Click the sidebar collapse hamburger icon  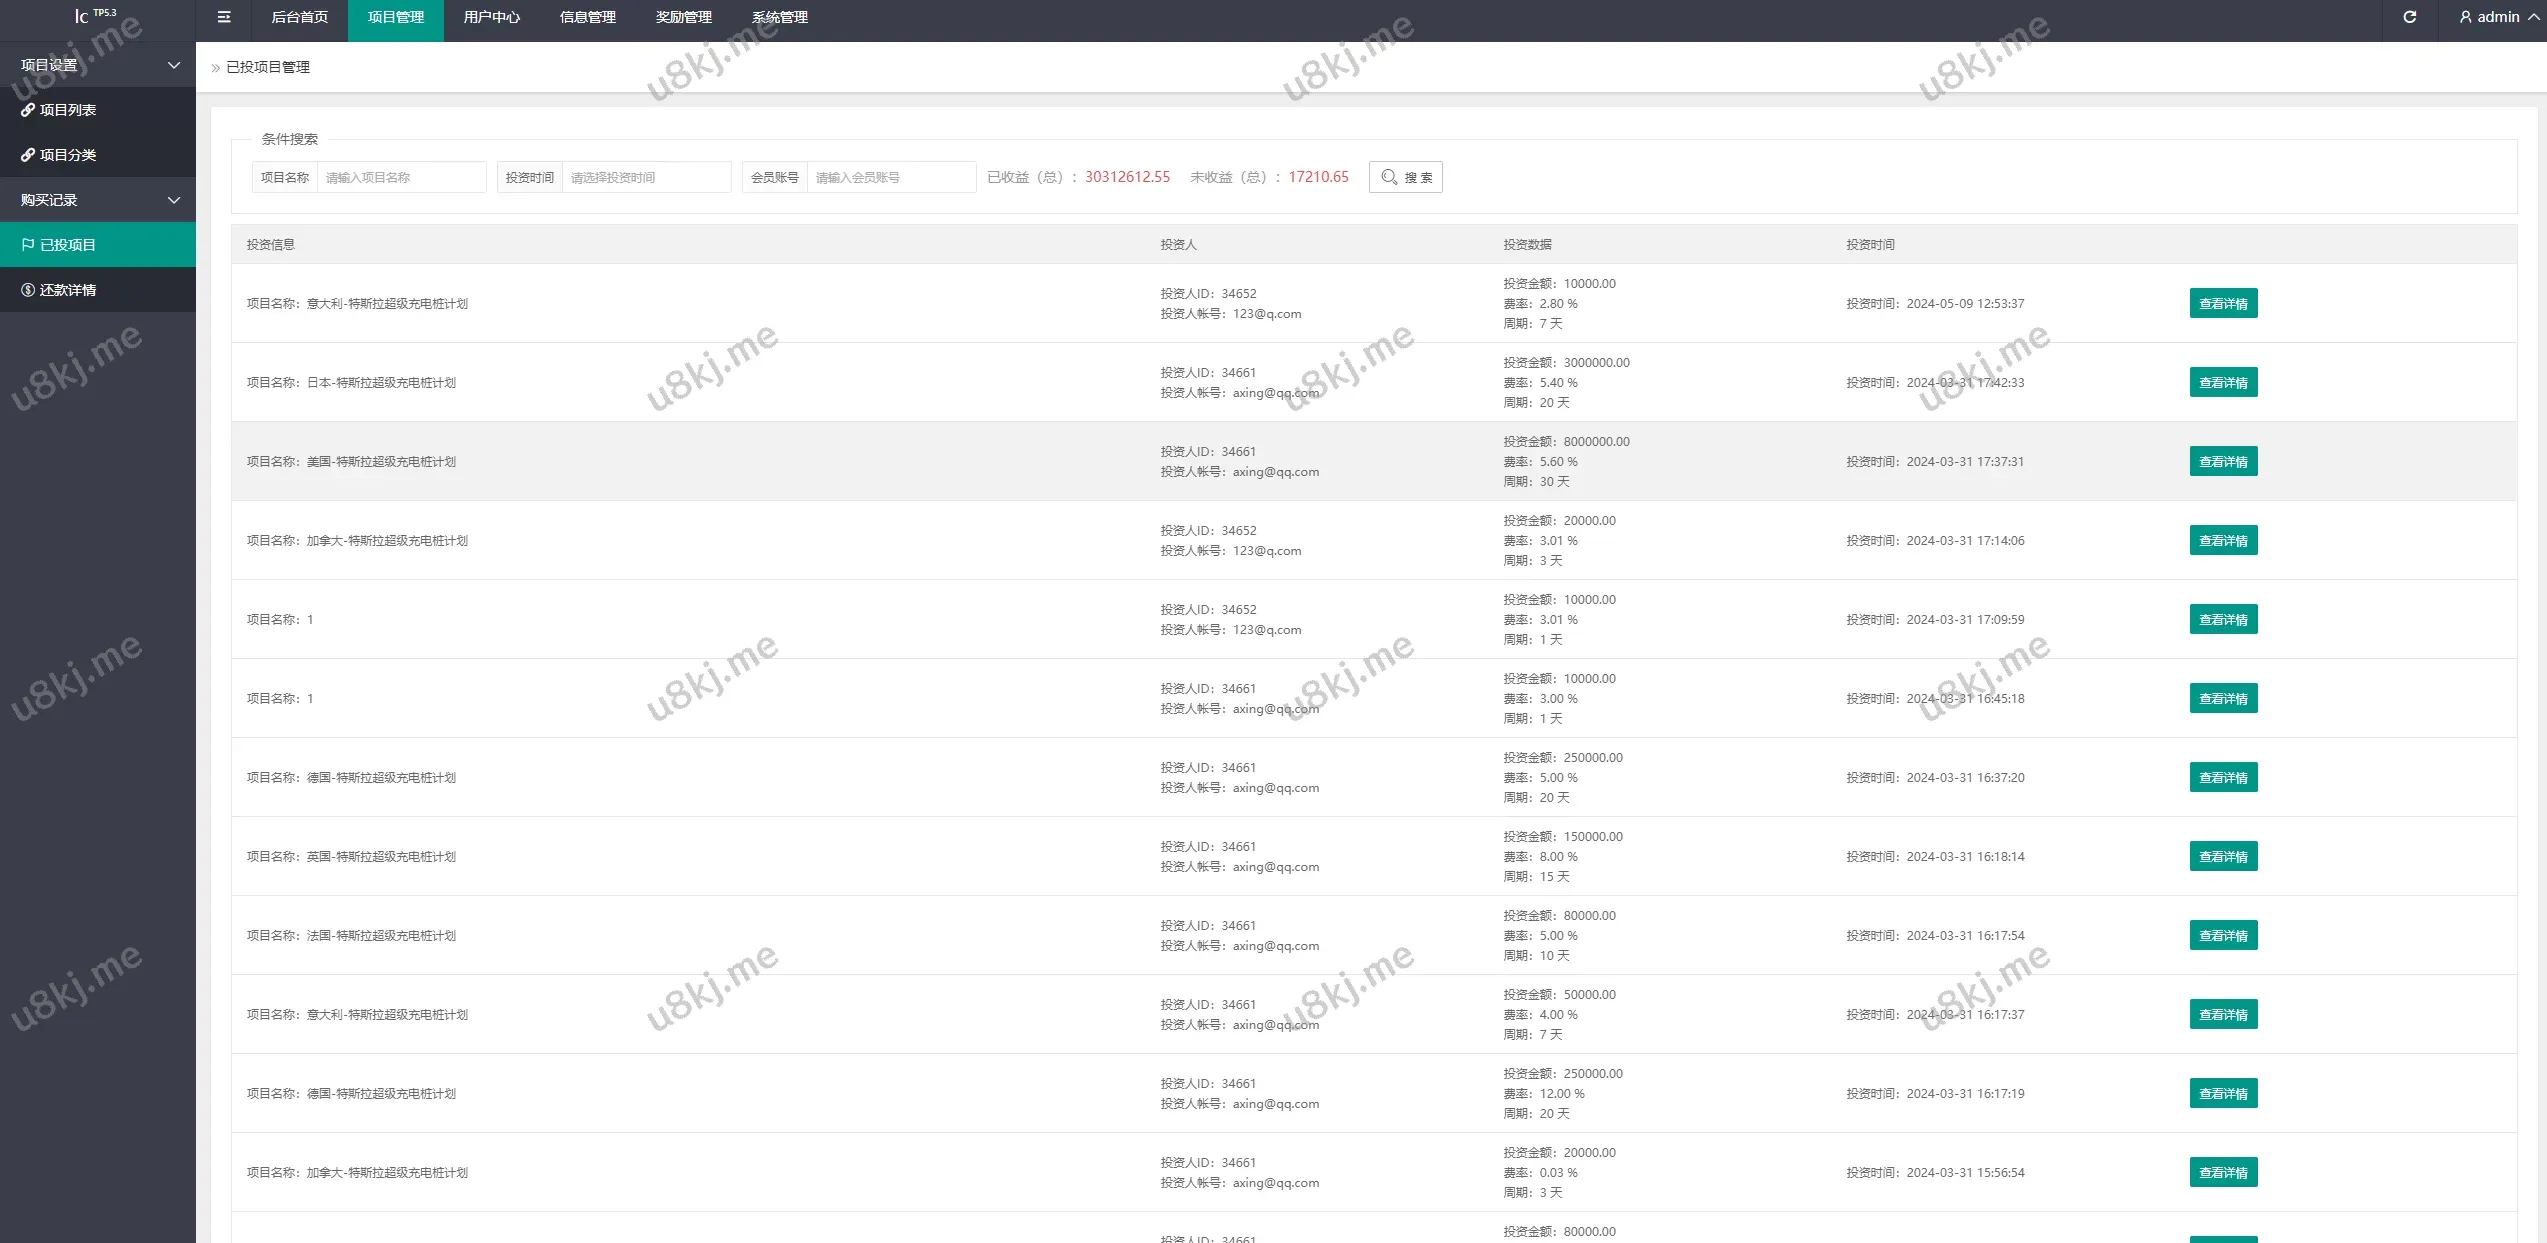pyautogui.click(x=224, y=17)
